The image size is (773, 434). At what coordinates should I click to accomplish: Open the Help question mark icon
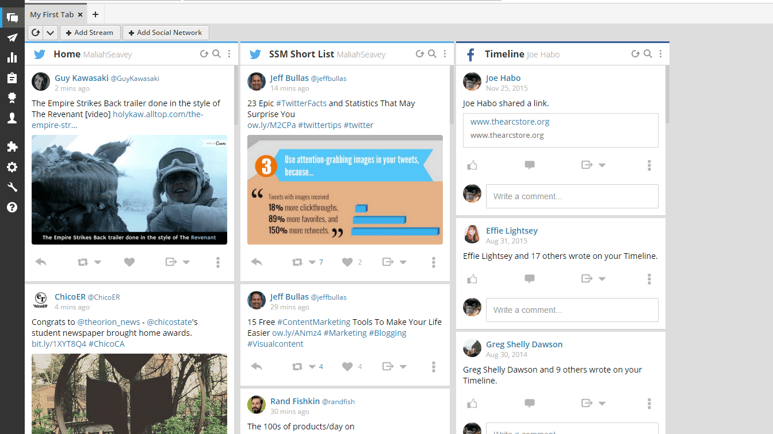tap(12, 208)
